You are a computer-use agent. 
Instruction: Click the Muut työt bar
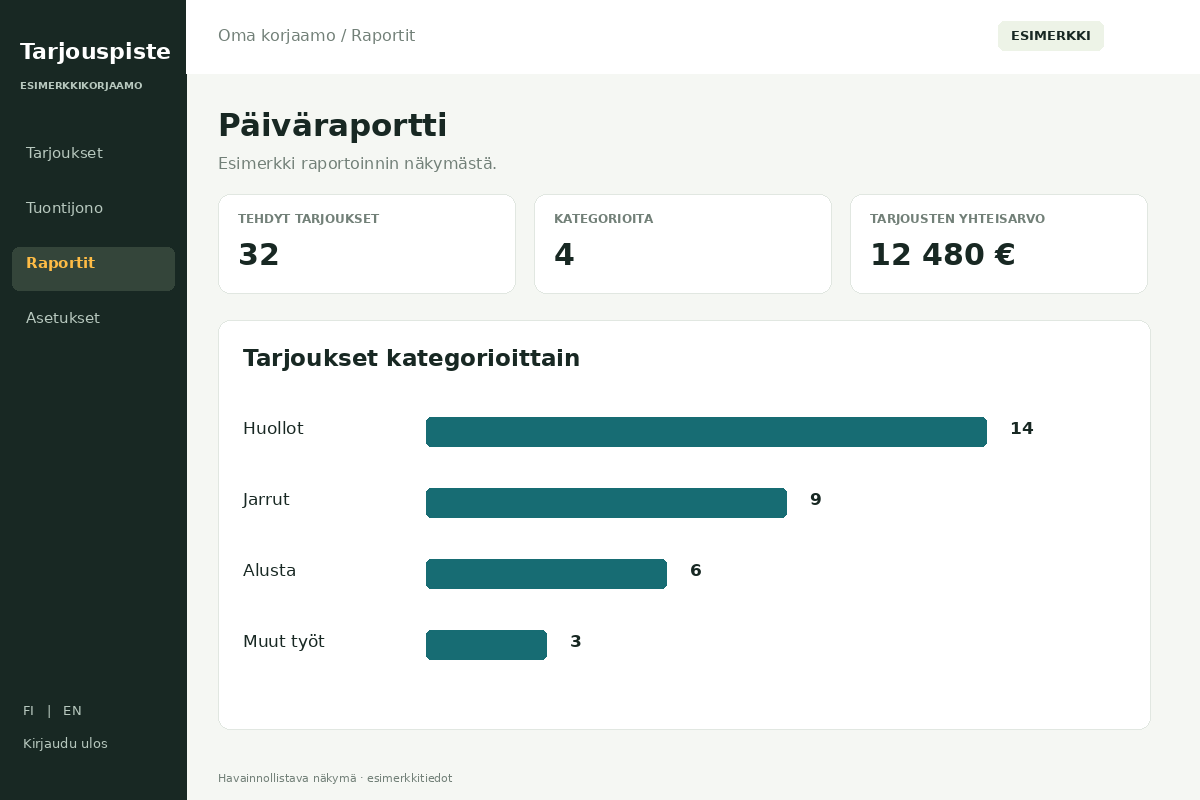click(x=486, y=645)
